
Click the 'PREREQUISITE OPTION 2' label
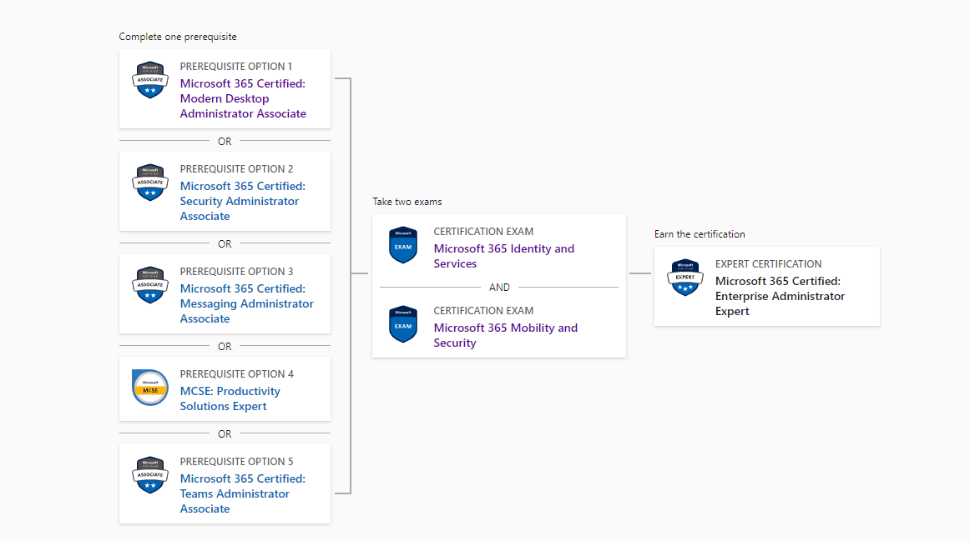point(236,169)
